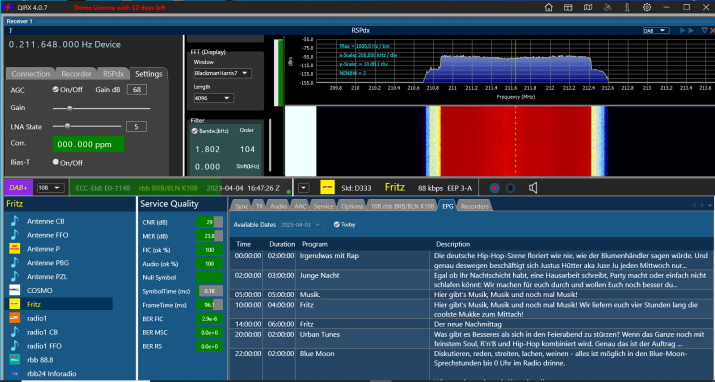The height and width of the screenshot is (382, 715).
Task: Click the music note icon for Antenne CB
Action: [x=15, y=221]
